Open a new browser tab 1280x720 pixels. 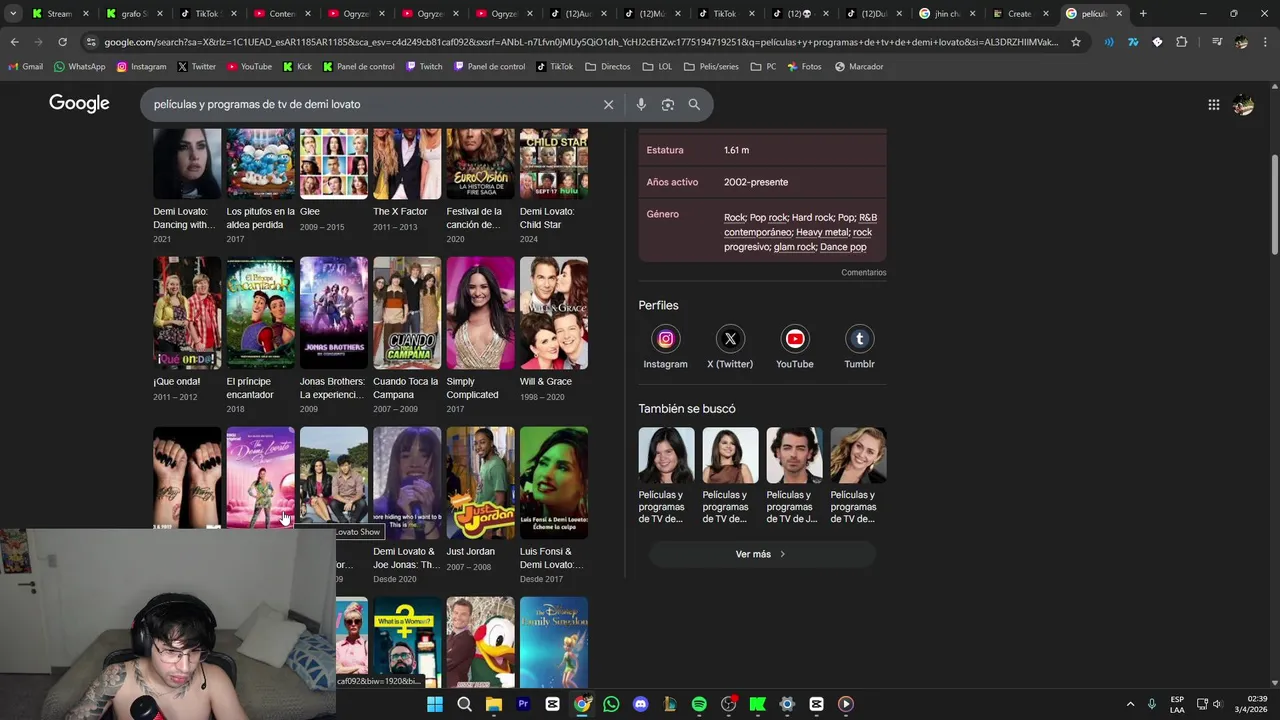pyautogui.click(x=1143, y=13)
